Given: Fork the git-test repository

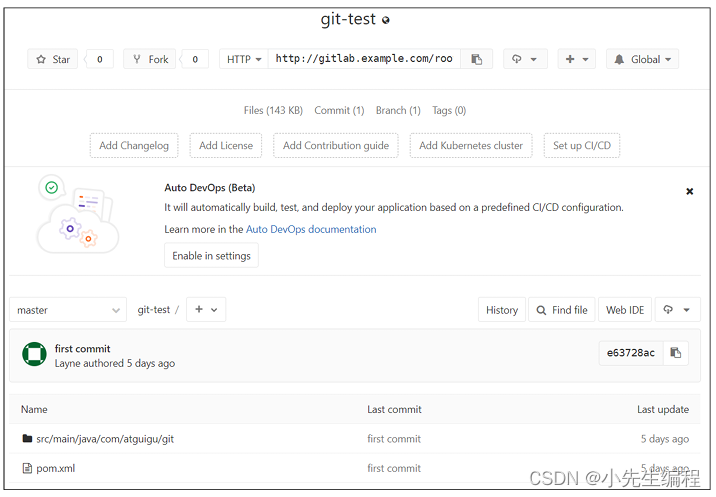Looking at the screenshot, I should click(150, 59).
